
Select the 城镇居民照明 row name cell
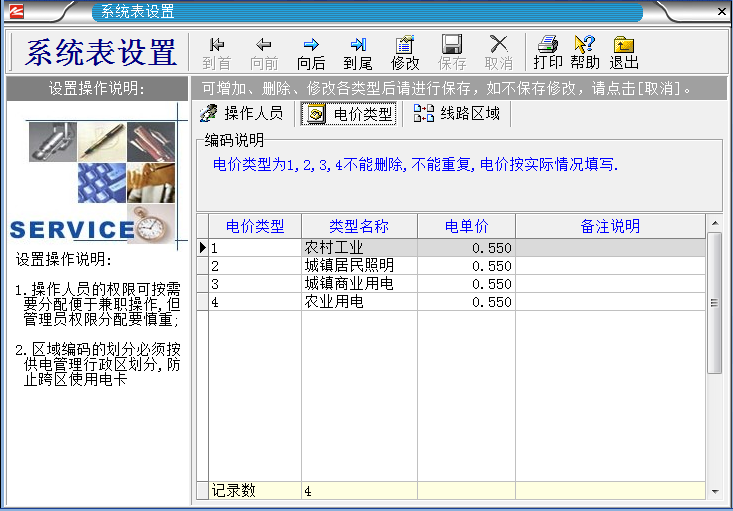point(359,266)
